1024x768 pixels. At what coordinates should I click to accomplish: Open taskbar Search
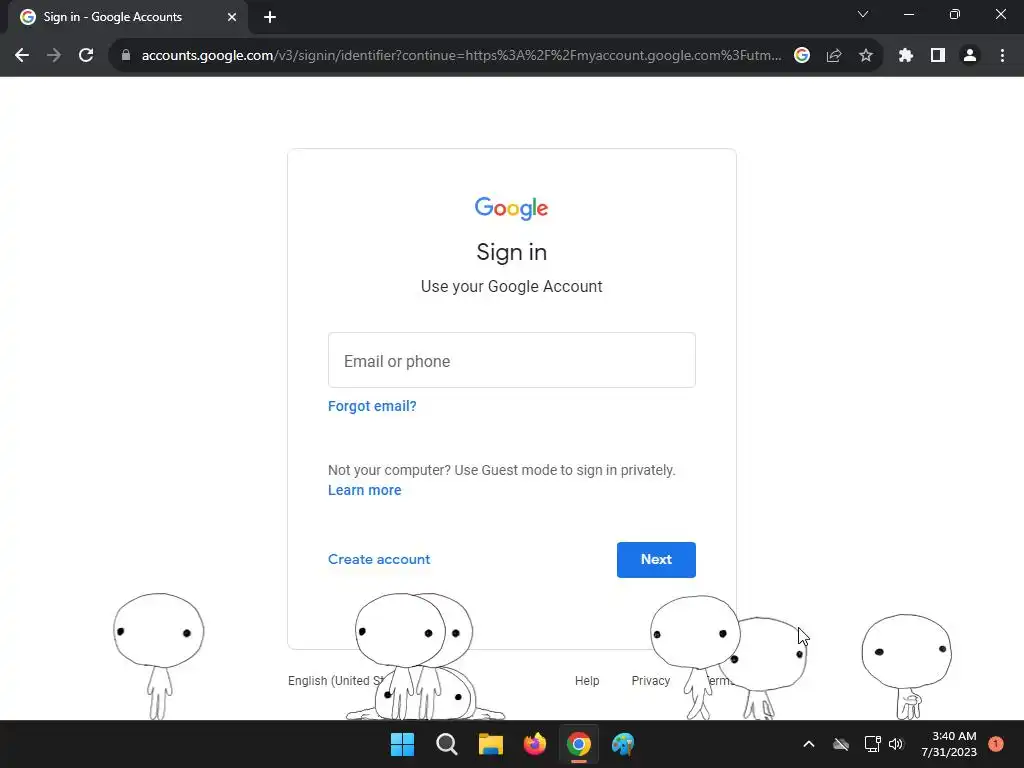click(447, 744)
